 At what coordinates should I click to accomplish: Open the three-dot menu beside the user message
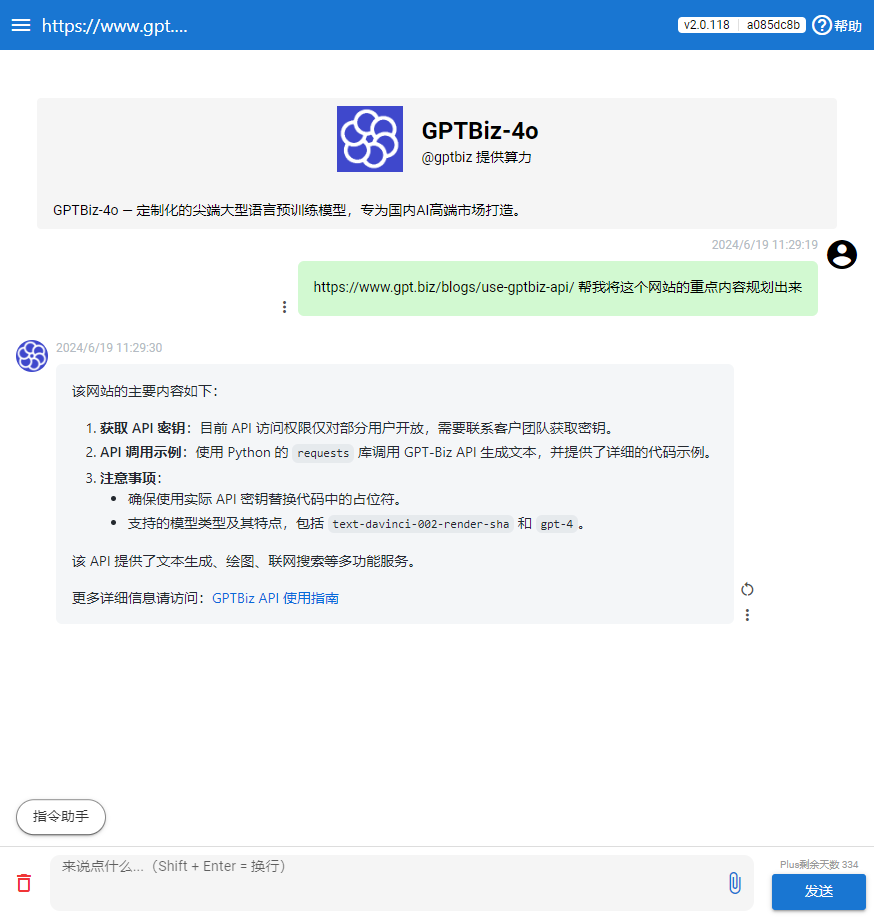(284, 307)
